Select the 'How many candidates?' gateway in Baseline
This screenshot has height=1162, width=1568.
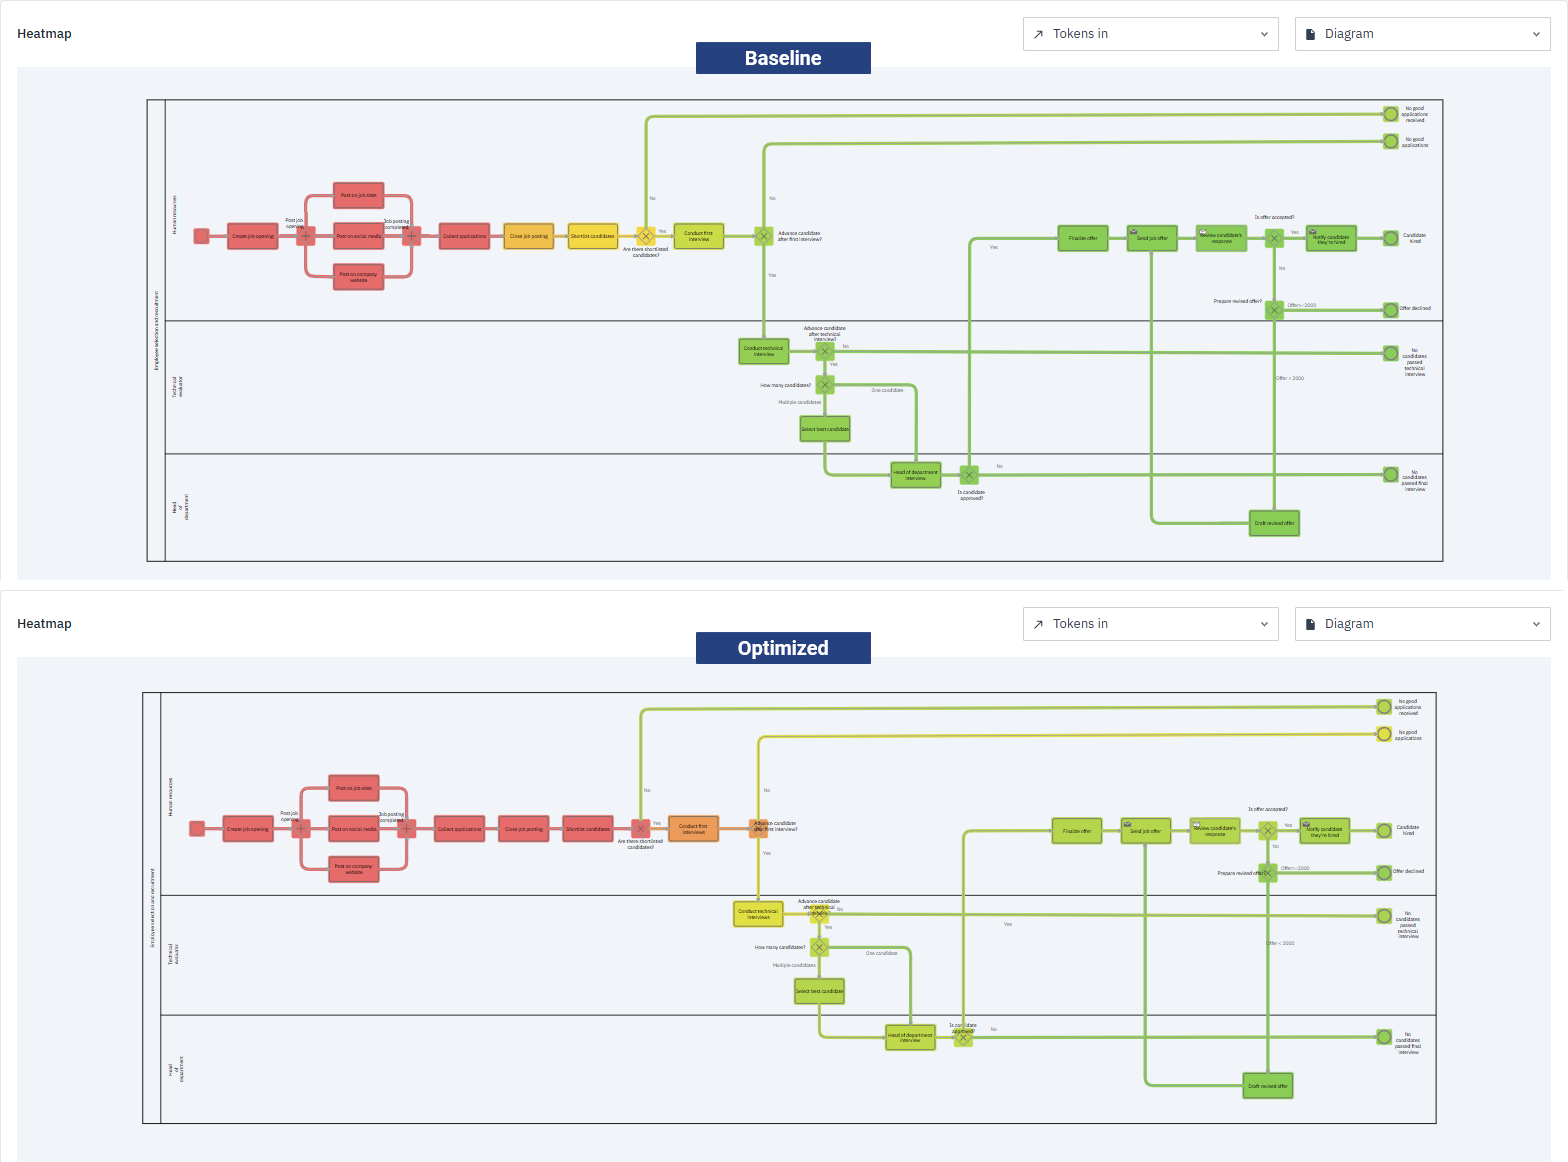click(x=825, y=385)
